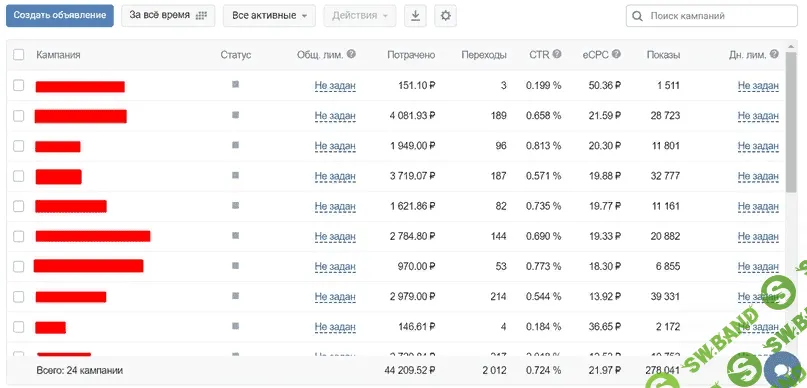Set total limit Не задан in 1 621.86 ₽ row
Viewport: 807px width, 388px height.
tap(335, 206)
